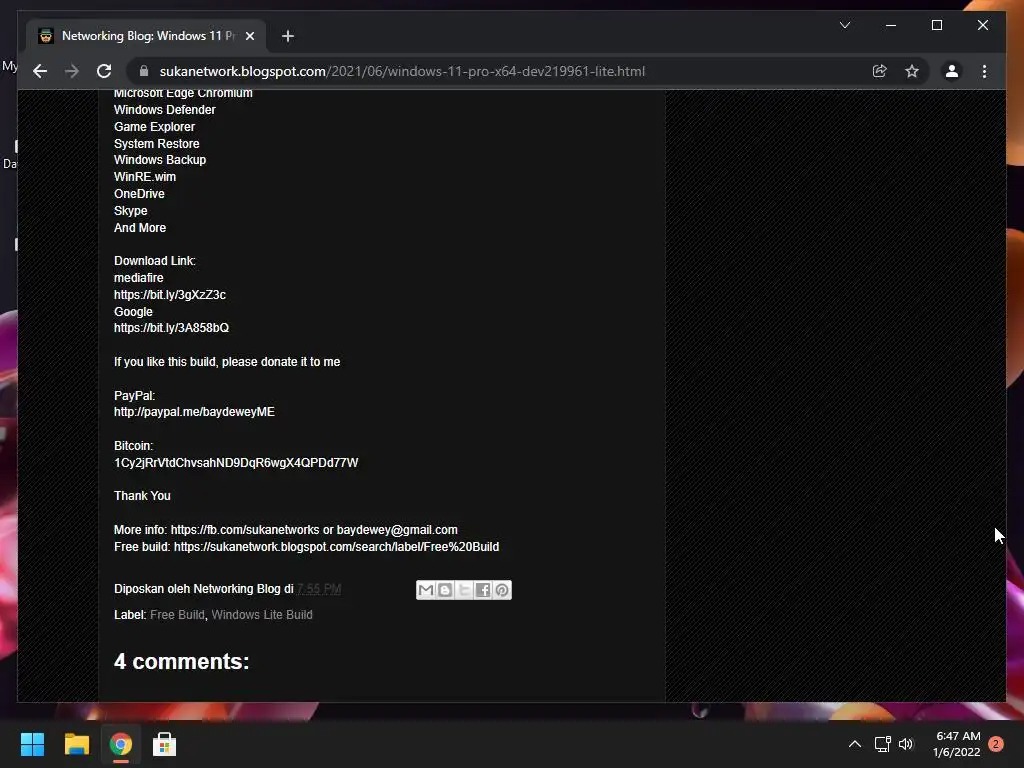Expand the tab search chevron

pos(845,25)
